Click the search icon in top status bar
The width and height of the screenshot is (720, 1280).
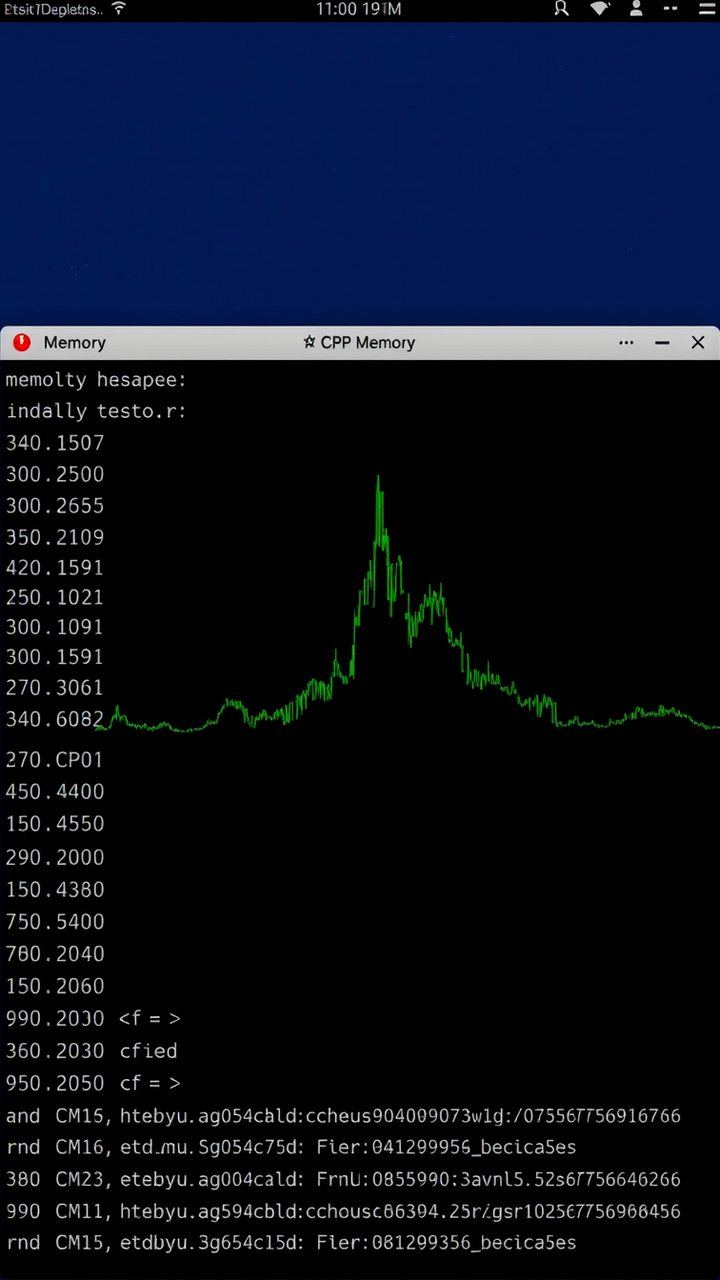[x=561, y=9]
